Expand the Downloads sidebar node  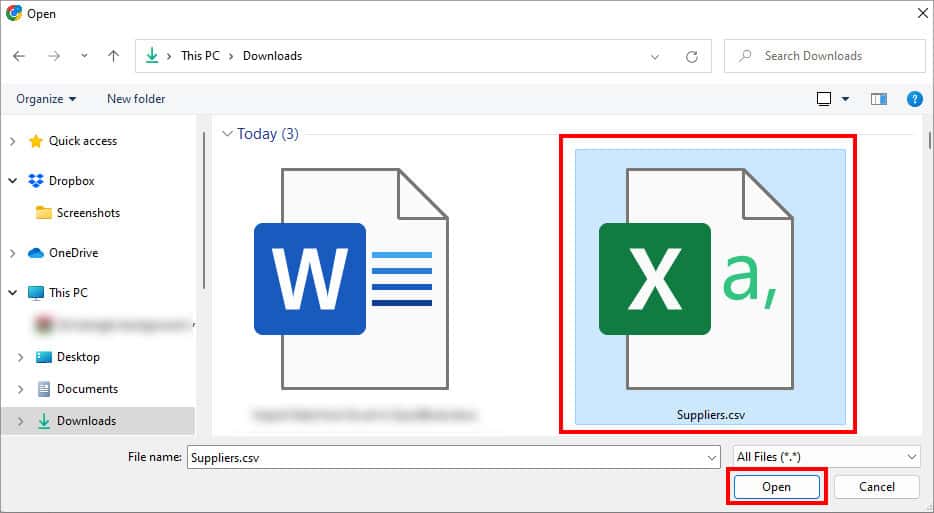[20, 421]
